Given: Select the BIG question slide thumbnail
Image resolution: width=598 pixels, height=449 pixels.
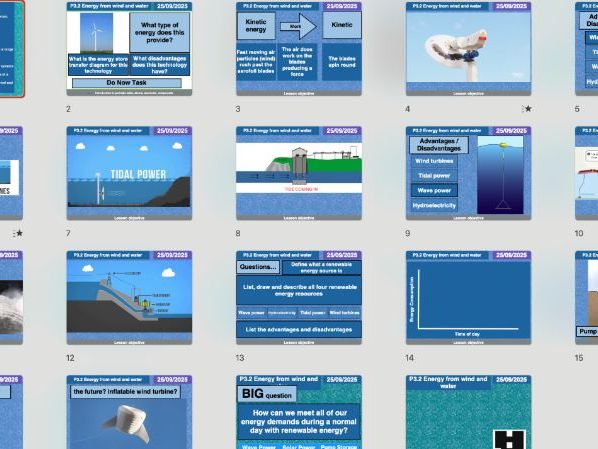Looking at the screenshot, I should pyautogui.click(x=299, y=412).
